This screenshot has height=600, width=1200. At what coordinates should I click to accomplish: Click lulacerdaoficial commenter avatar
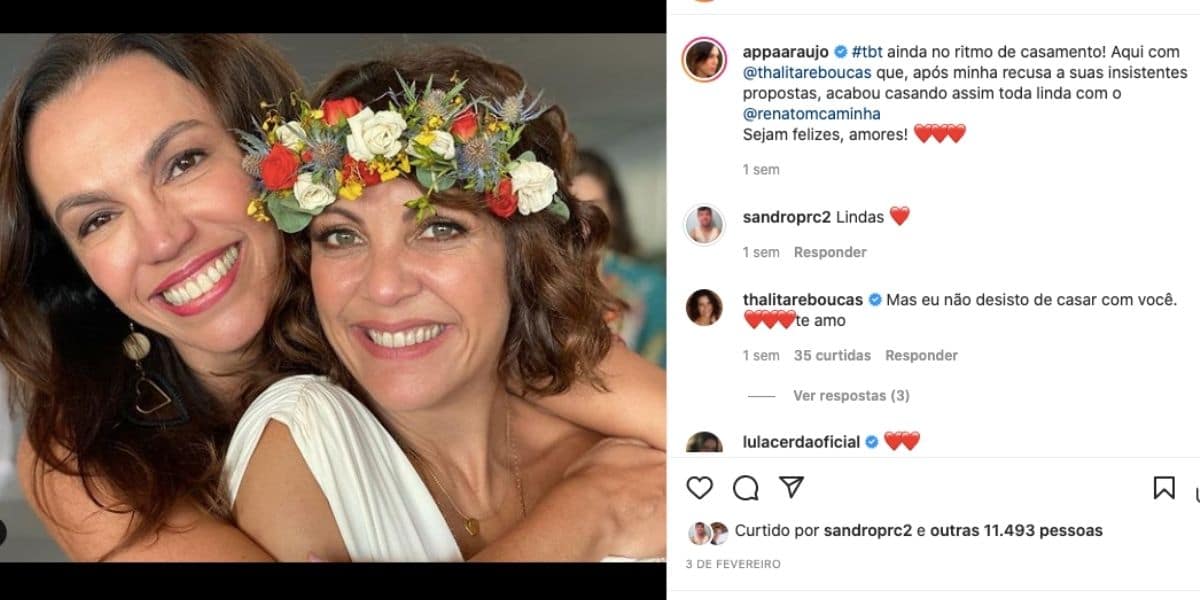coord(704,443)
